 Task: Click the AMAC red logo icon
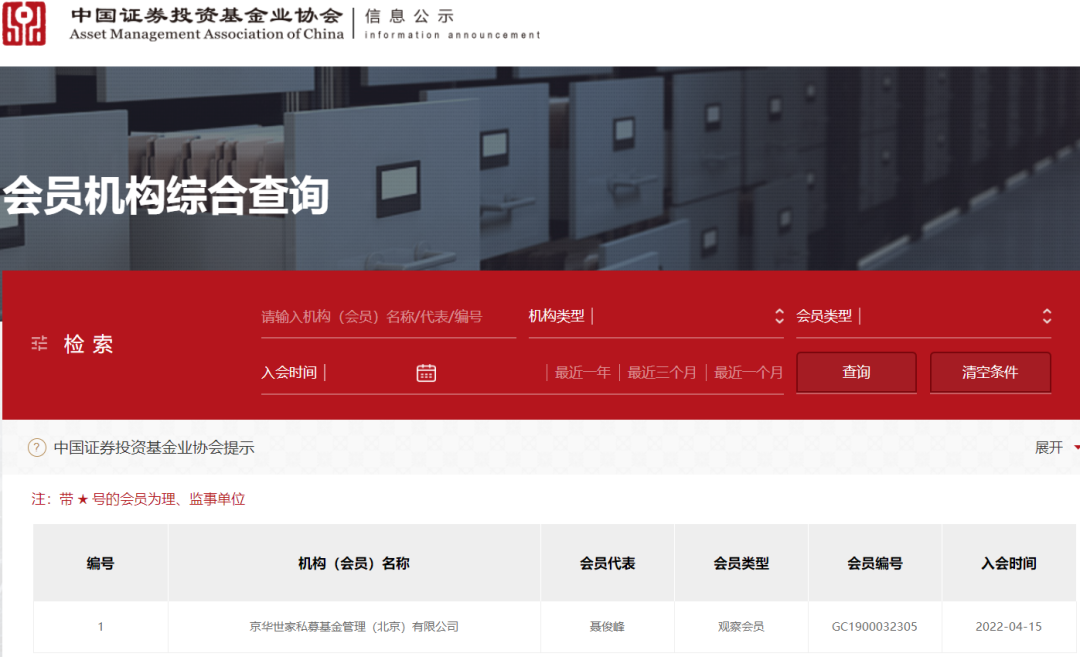click(24, 23)
